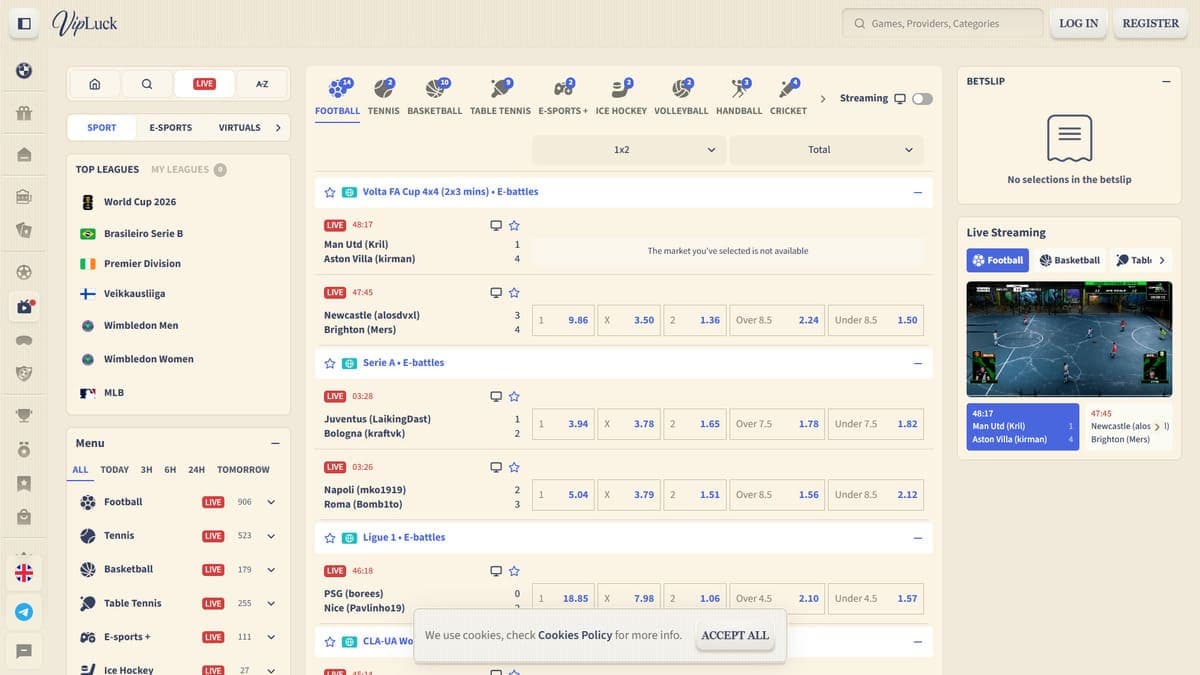The height and width of the screenshot is (675, 1200).
Task: Choose the Basketball icon in the top sports strip
Action: click(x=435, y=88)
